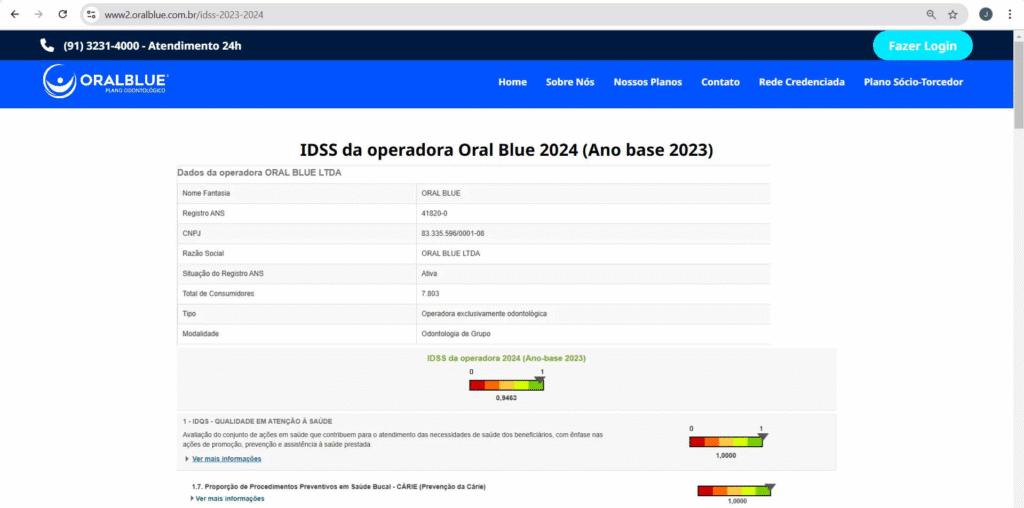Go to Sobre Nós page

click(x=570, y=82)
